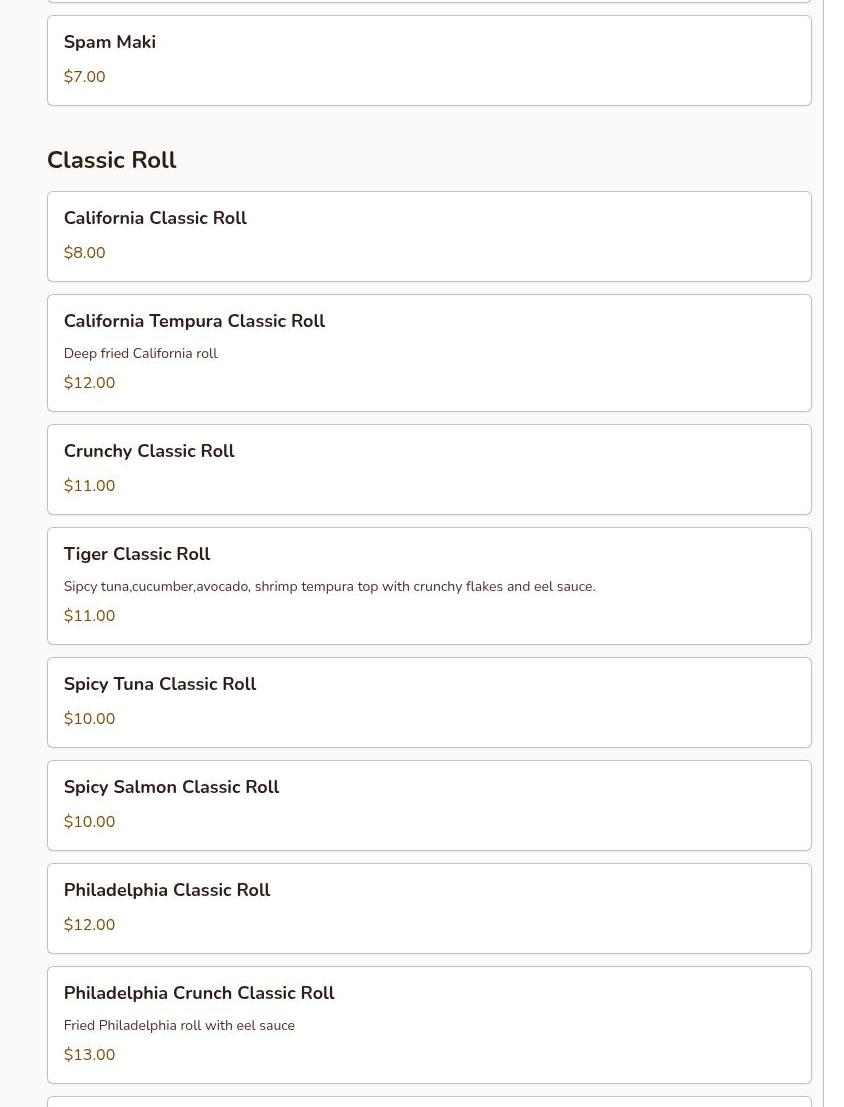The image size is (844, 1107).
Task: Click the $8.00 California Classic Roll price
Action: (84, 252)
